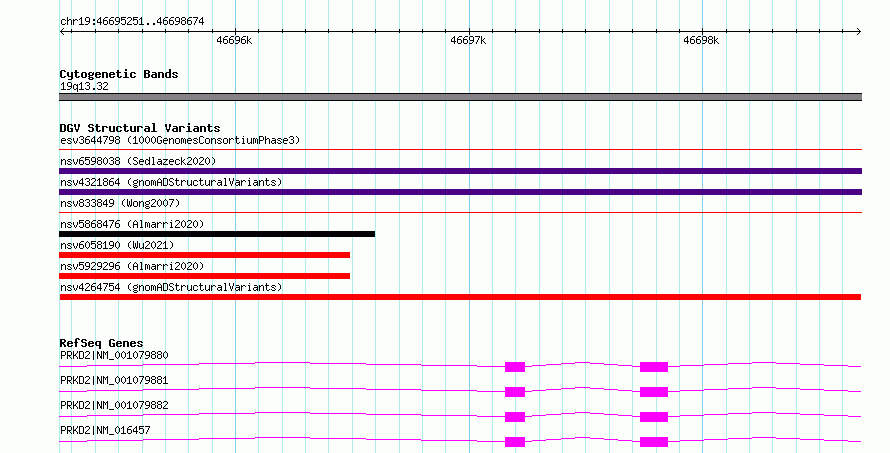This screenshot has width=890, height=453.
Task: Click the nsv6058190 (Wu2021) label
Action: point(117,245)
